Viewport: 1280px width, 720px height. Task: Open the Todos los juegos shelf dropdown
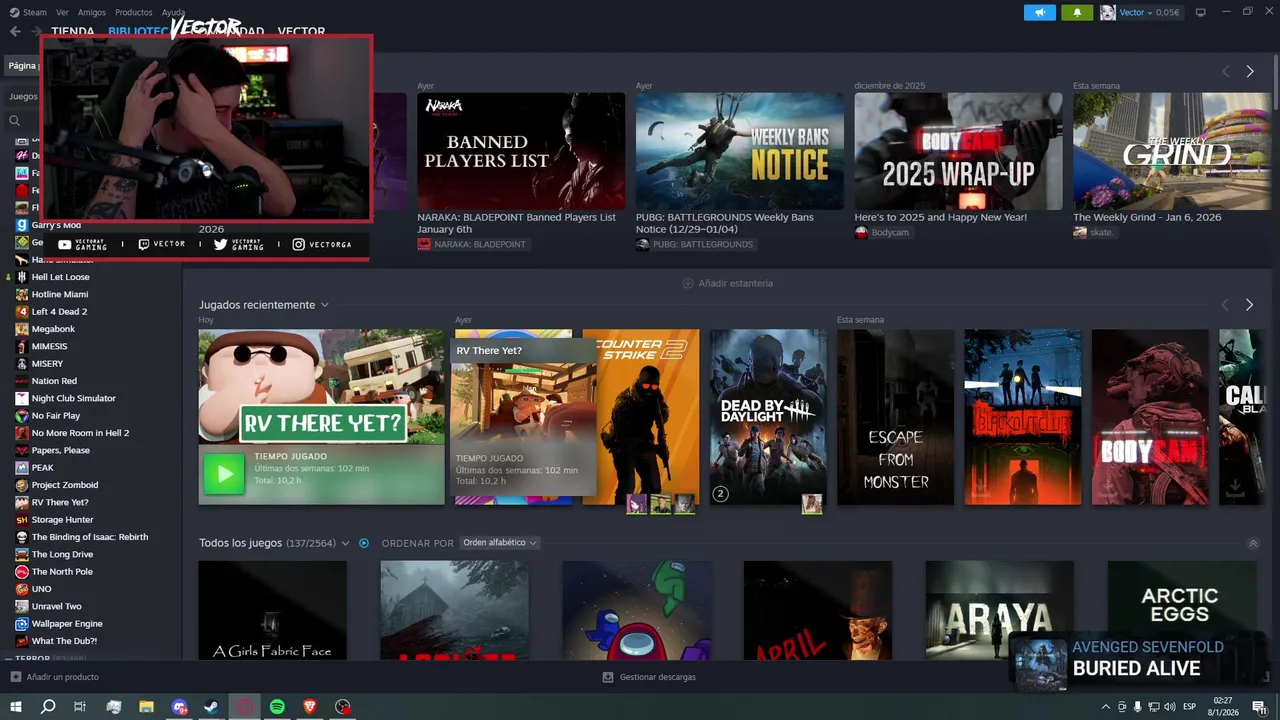(345, 543)
